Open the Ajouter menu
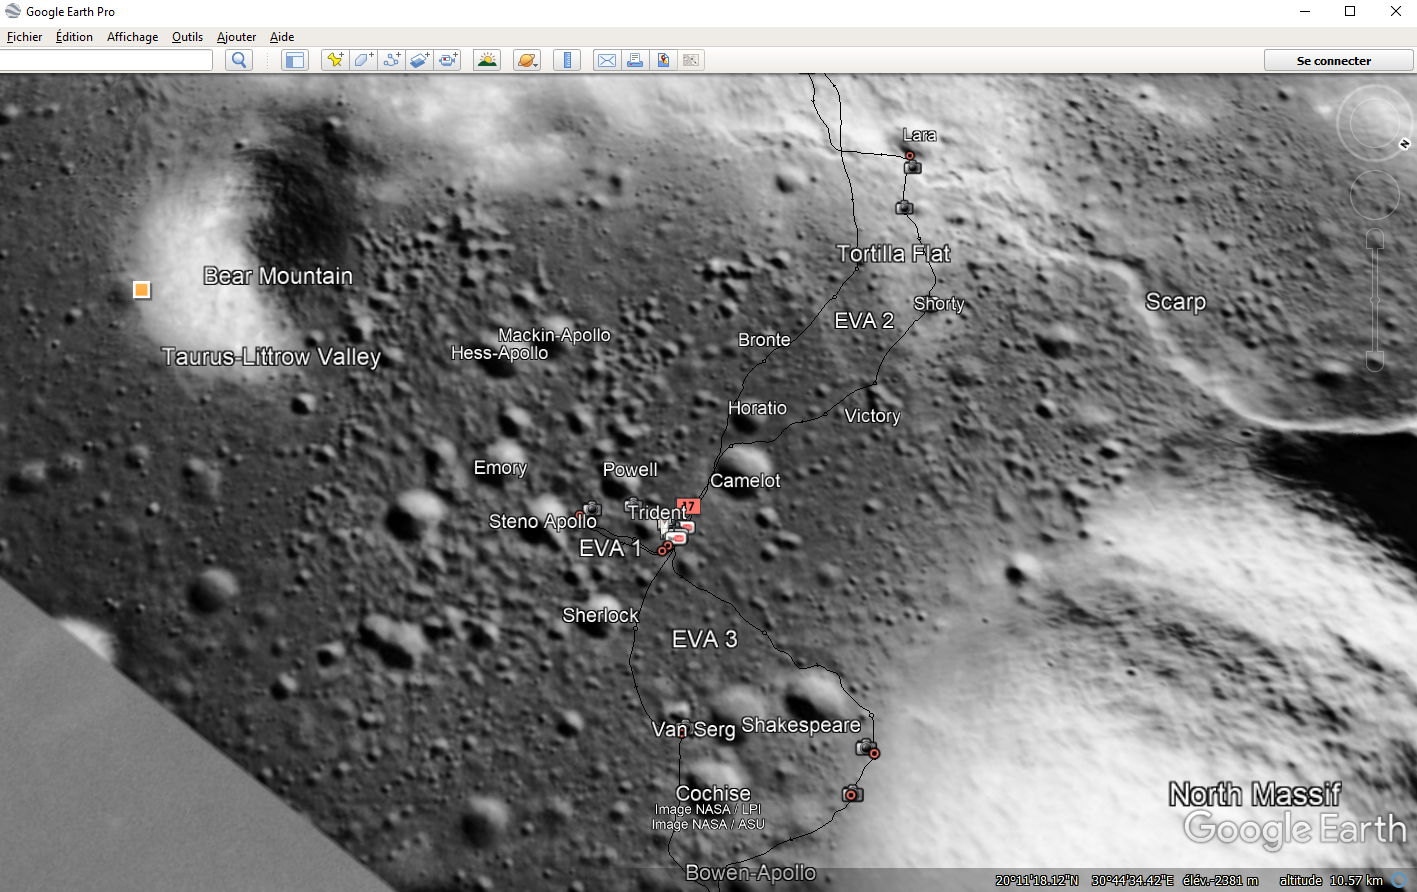The width and height of the screenshot is (1417, 892). [237, 37]
